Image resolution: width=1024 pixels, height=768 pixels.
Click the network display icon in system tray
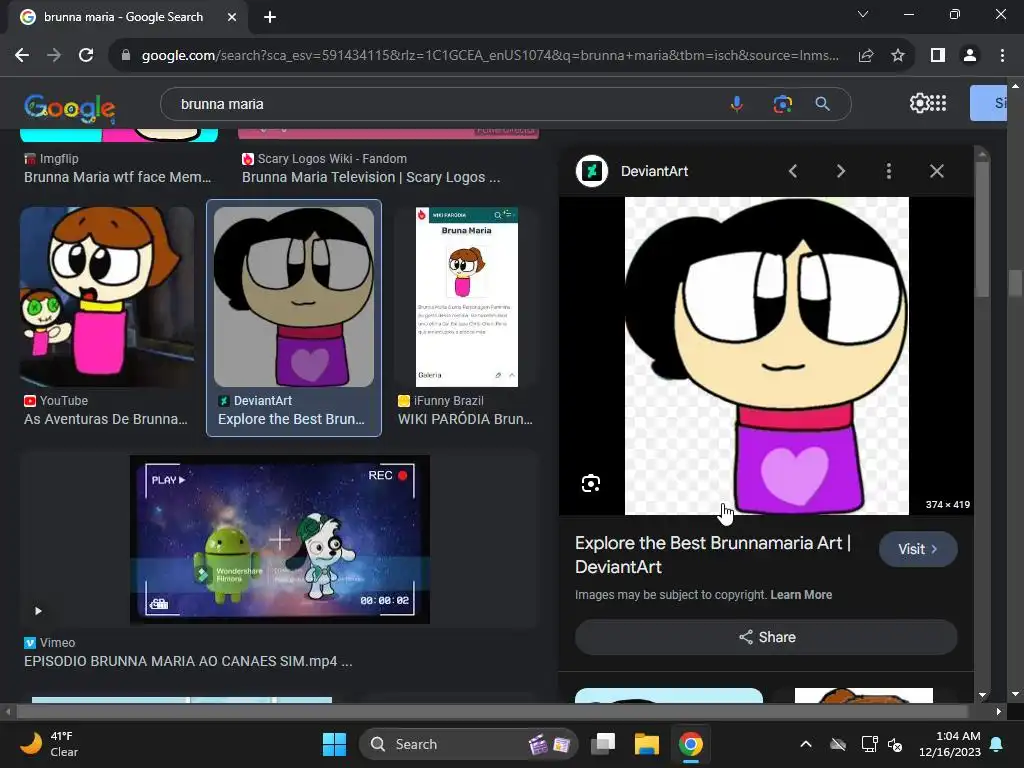pos(869,744)
